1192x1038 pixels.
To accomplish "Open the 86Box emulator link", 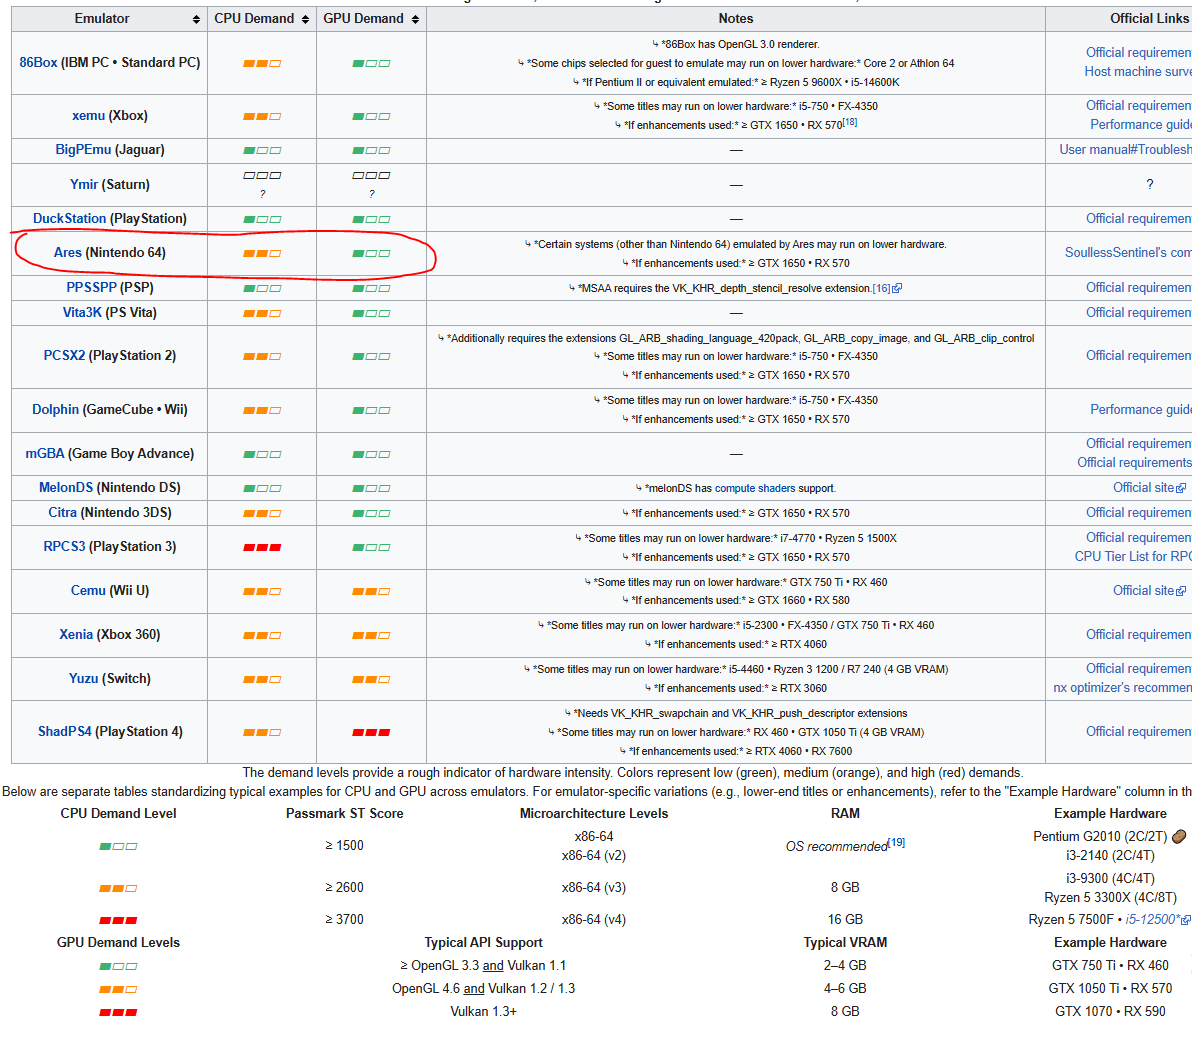I will pyautogui.click(x=38, y=62).
